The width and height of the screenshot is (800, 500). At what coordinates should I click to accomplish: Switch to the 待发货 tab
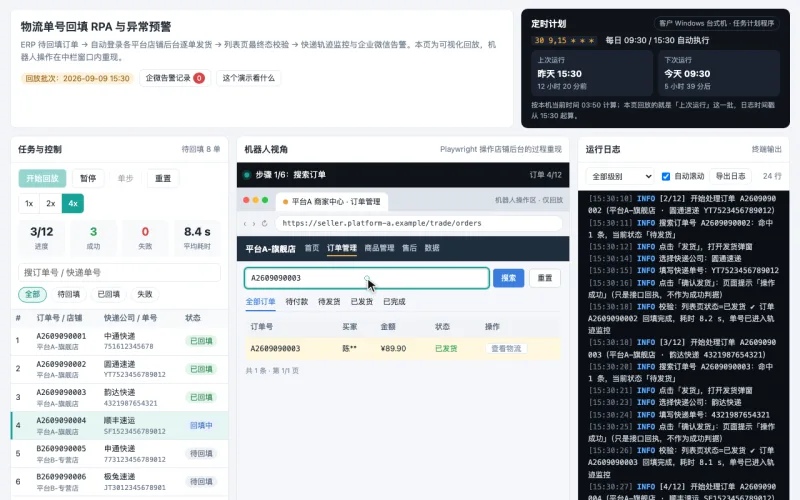[x=329, y=302]
